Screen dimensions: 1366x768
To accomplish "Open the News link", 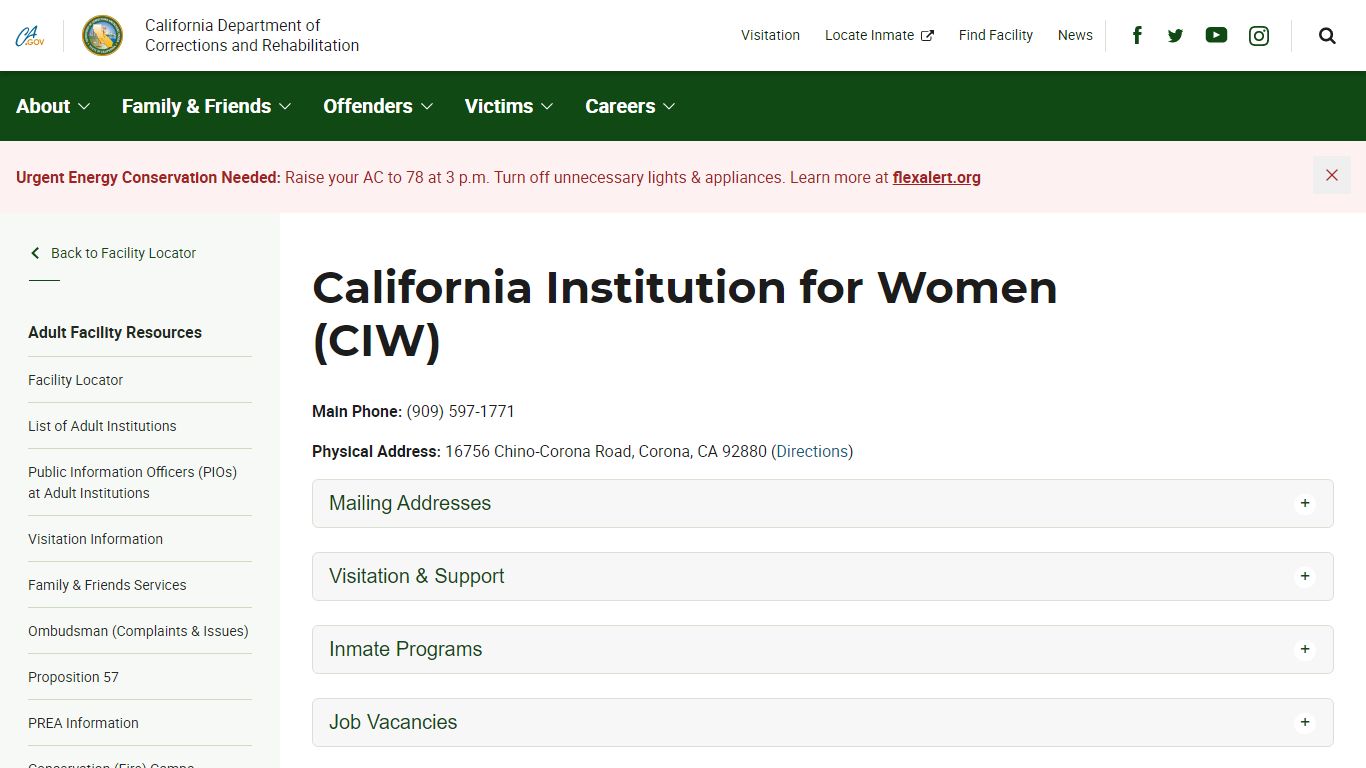I will [x=1075, y=35].
